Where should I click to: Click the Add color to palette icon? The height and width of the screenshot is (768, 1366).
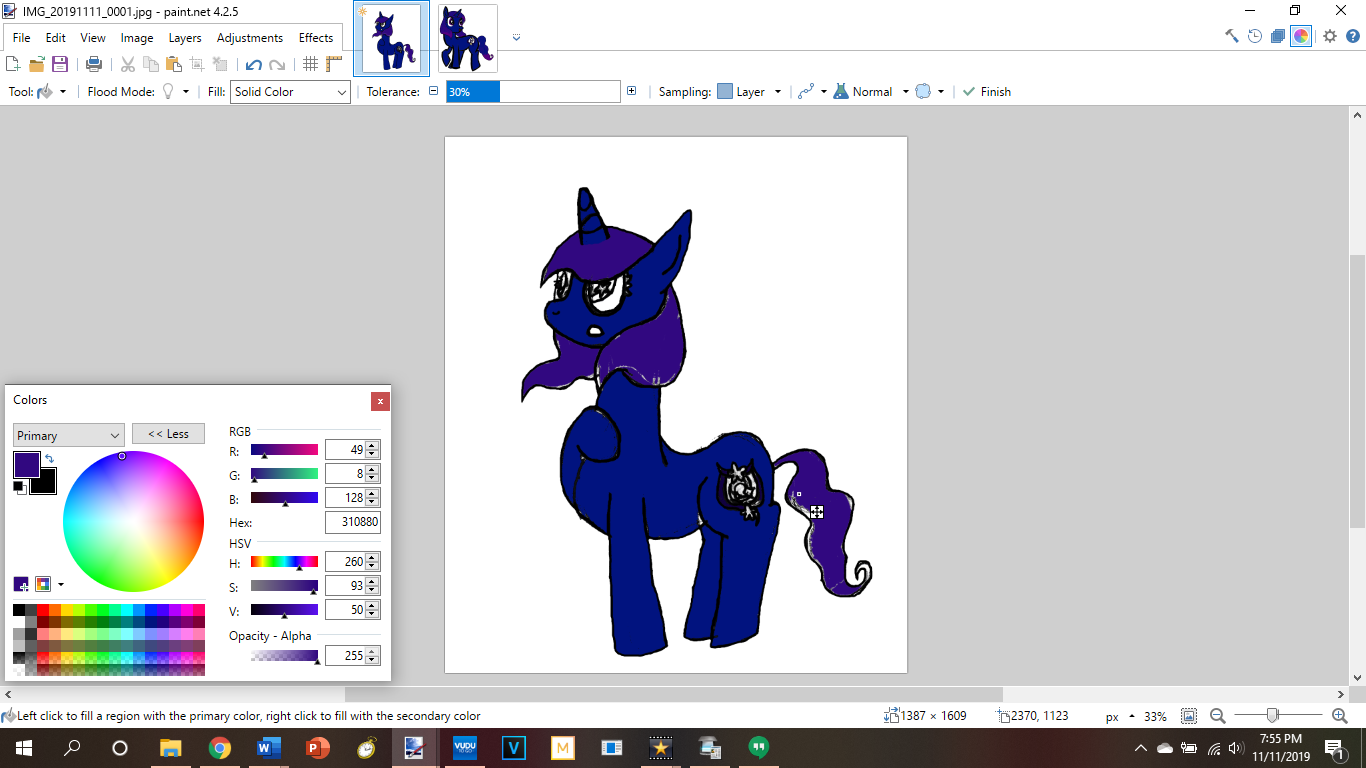pos(21,584)
